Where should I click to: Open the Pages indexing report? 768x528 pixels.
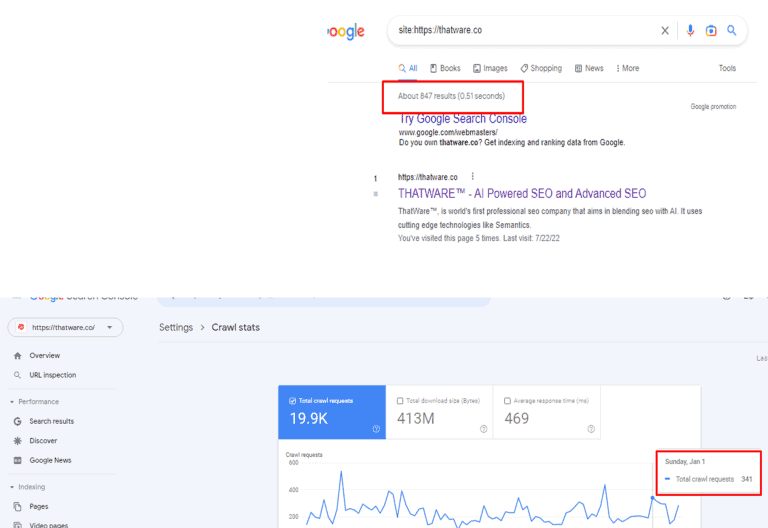(39, 506)
